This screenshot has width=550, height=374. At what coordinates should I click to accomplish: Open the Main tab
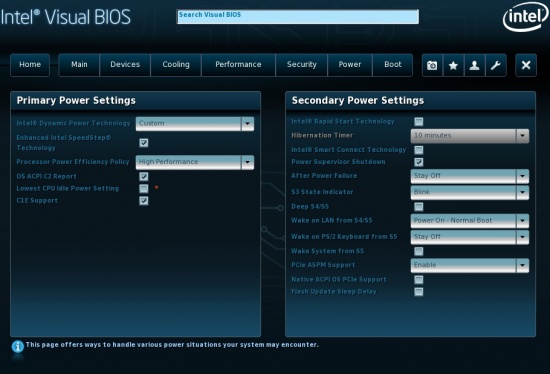pyautogui.click(x=79, y=65)
